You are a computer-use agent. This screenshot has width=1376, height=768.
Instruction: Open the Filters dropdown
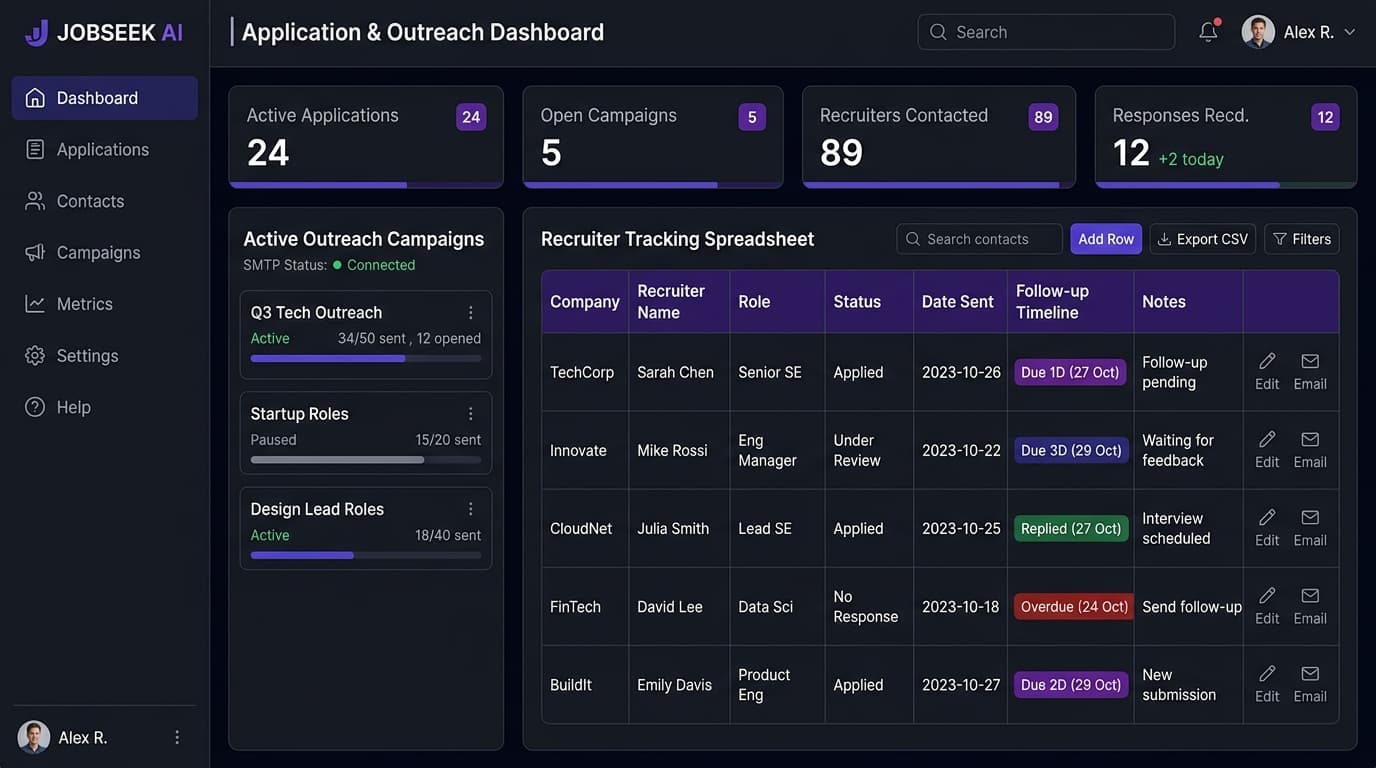click(1302, 239)
